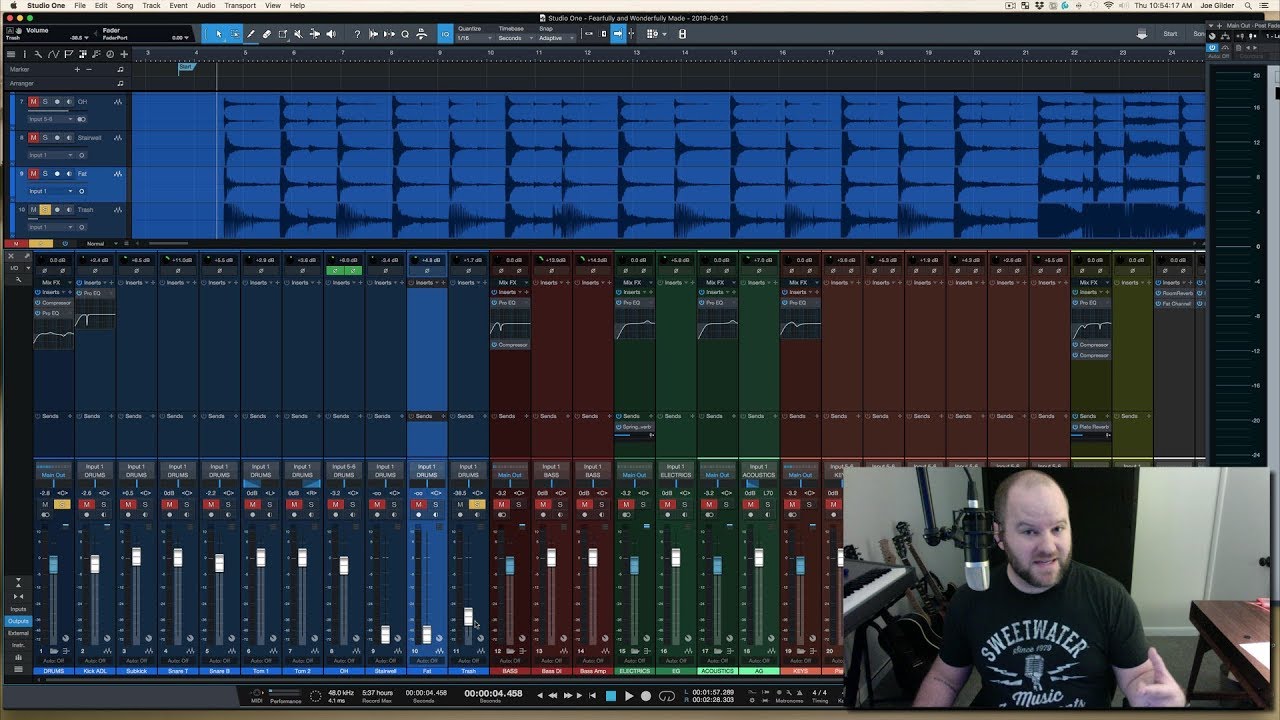The height and width of the screenshot is (720, 1280).
Task: Click the Spring_verb send on ELECTRICS
Action: (635, 427)
